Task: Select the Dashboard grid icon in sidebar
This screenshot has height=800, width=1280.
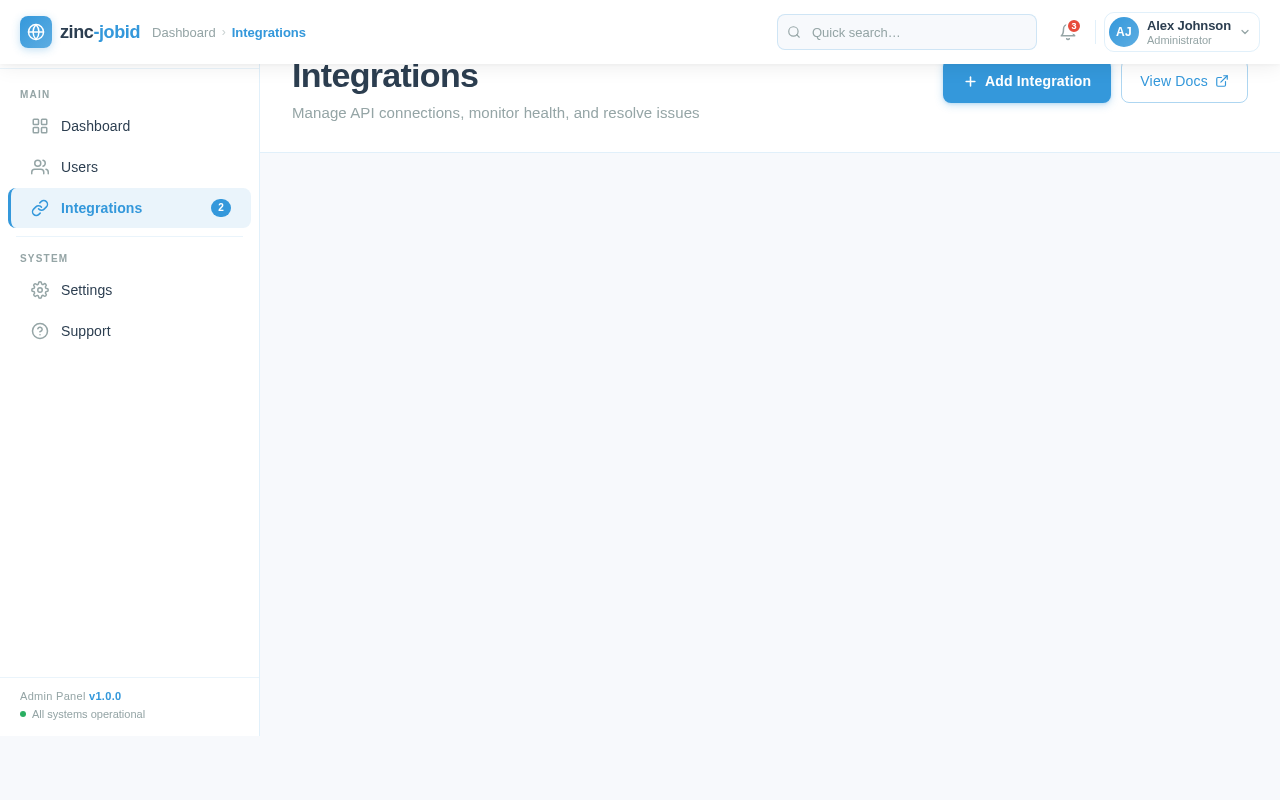Action: tap(39, 126)
